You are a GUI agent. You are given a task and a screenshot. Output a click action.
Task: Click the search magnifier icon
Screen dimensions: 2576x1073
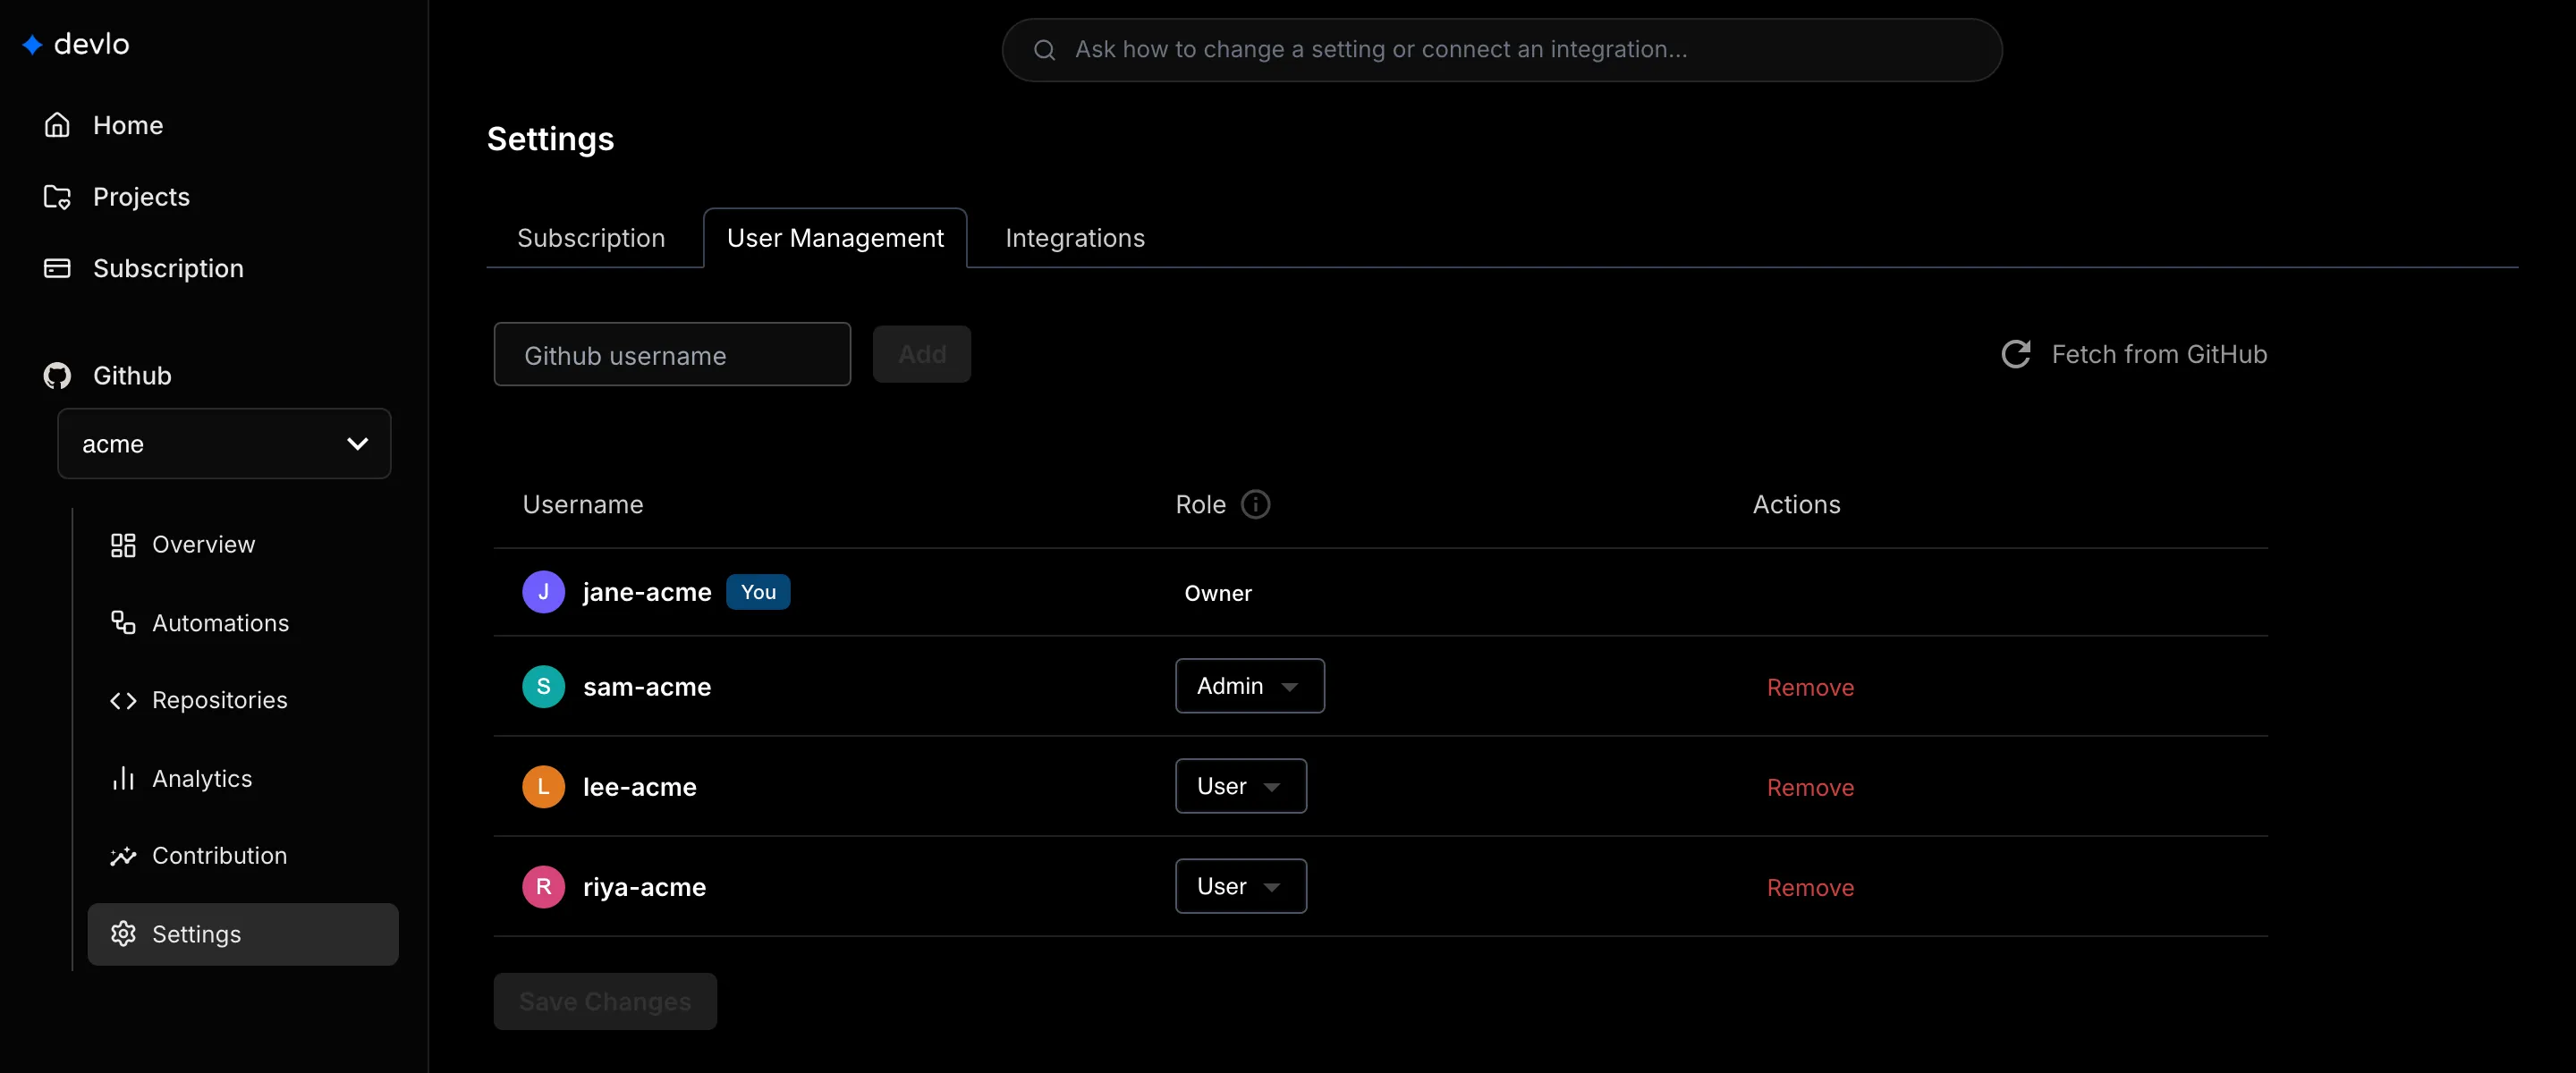(1044, 50)
